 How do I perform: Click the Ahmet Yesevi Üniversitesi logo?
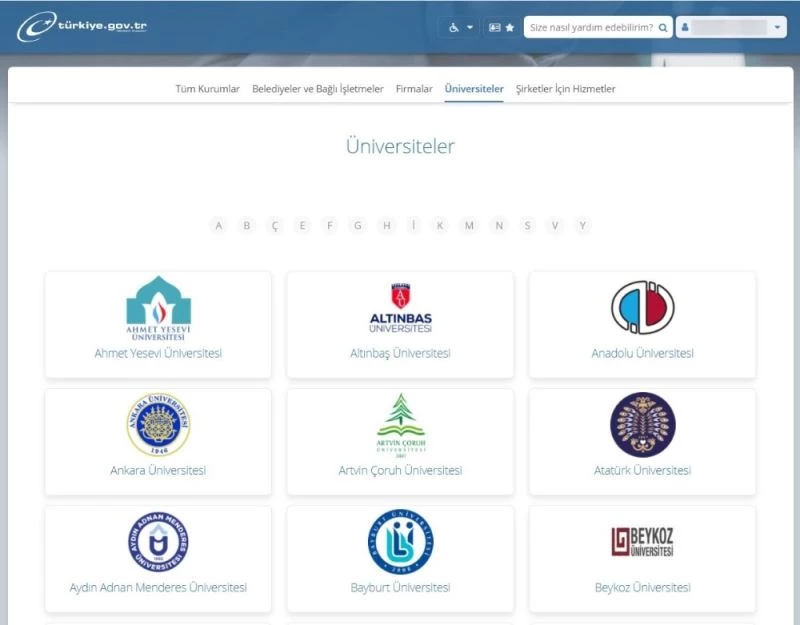pyautogui.click(x=158, y=308)
